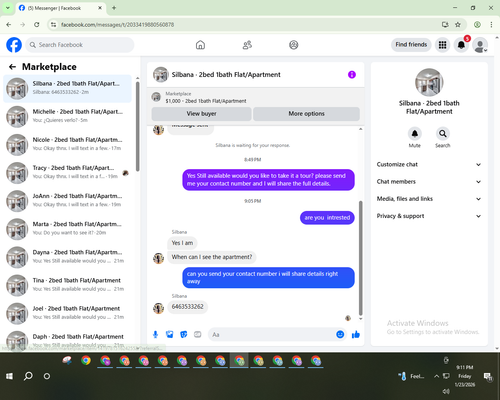The height and width of the screenshot is (400, 500).
Task: Show hidden system tray icons chevron
Action: pyautogui.click(x=436, y=376)
